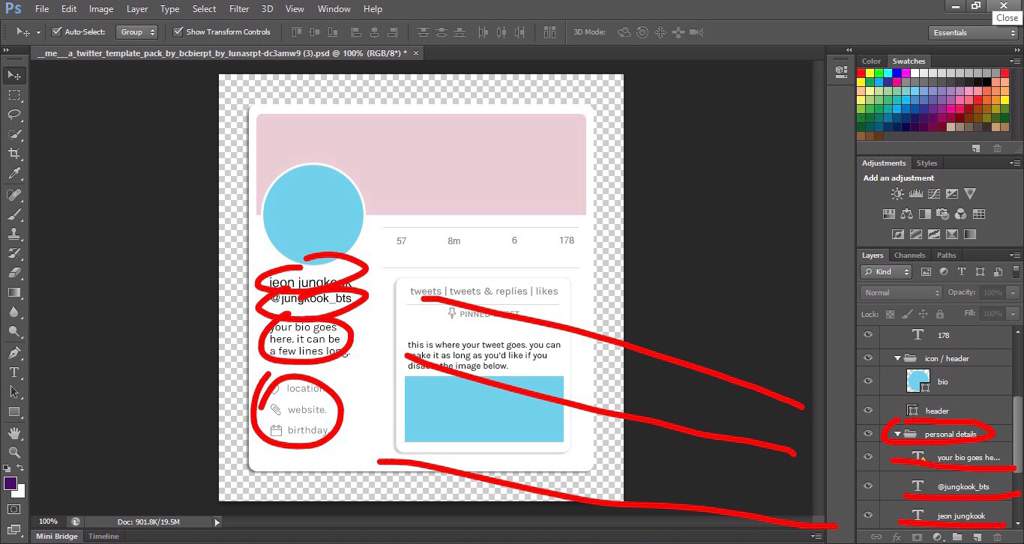The image size is (1024, 544).
Task: Hide the personal details group
Action: click(868, 434)
